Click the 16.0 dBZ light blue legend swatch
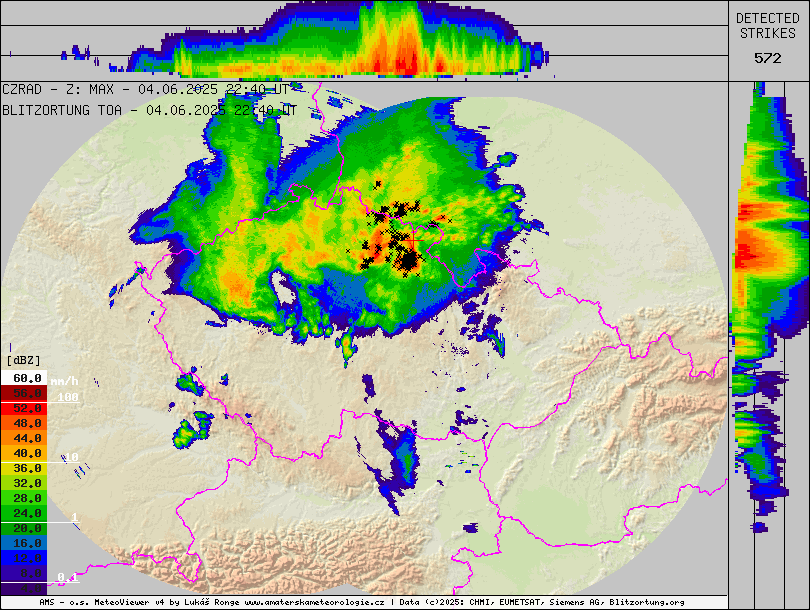This screenshot has height=610, width=810. [x=24, y=543]
